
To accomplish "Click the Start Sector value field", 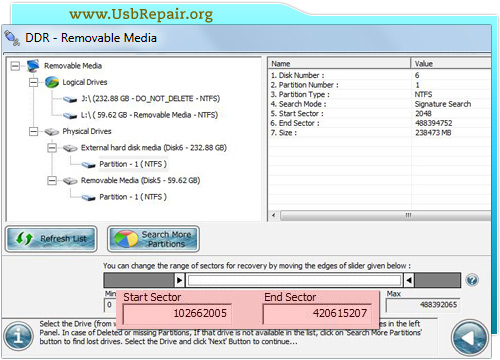I will click(x=177, y=313).
